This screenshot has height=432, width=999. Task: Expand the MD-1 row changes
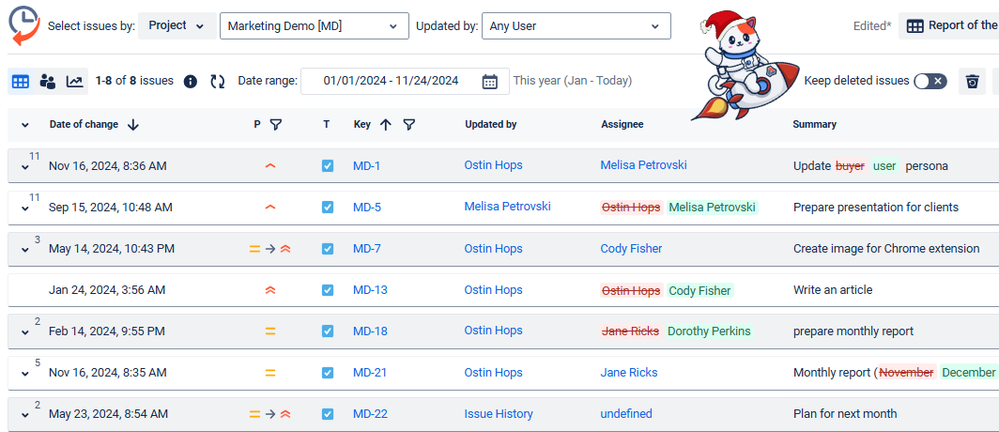point(25,167)
